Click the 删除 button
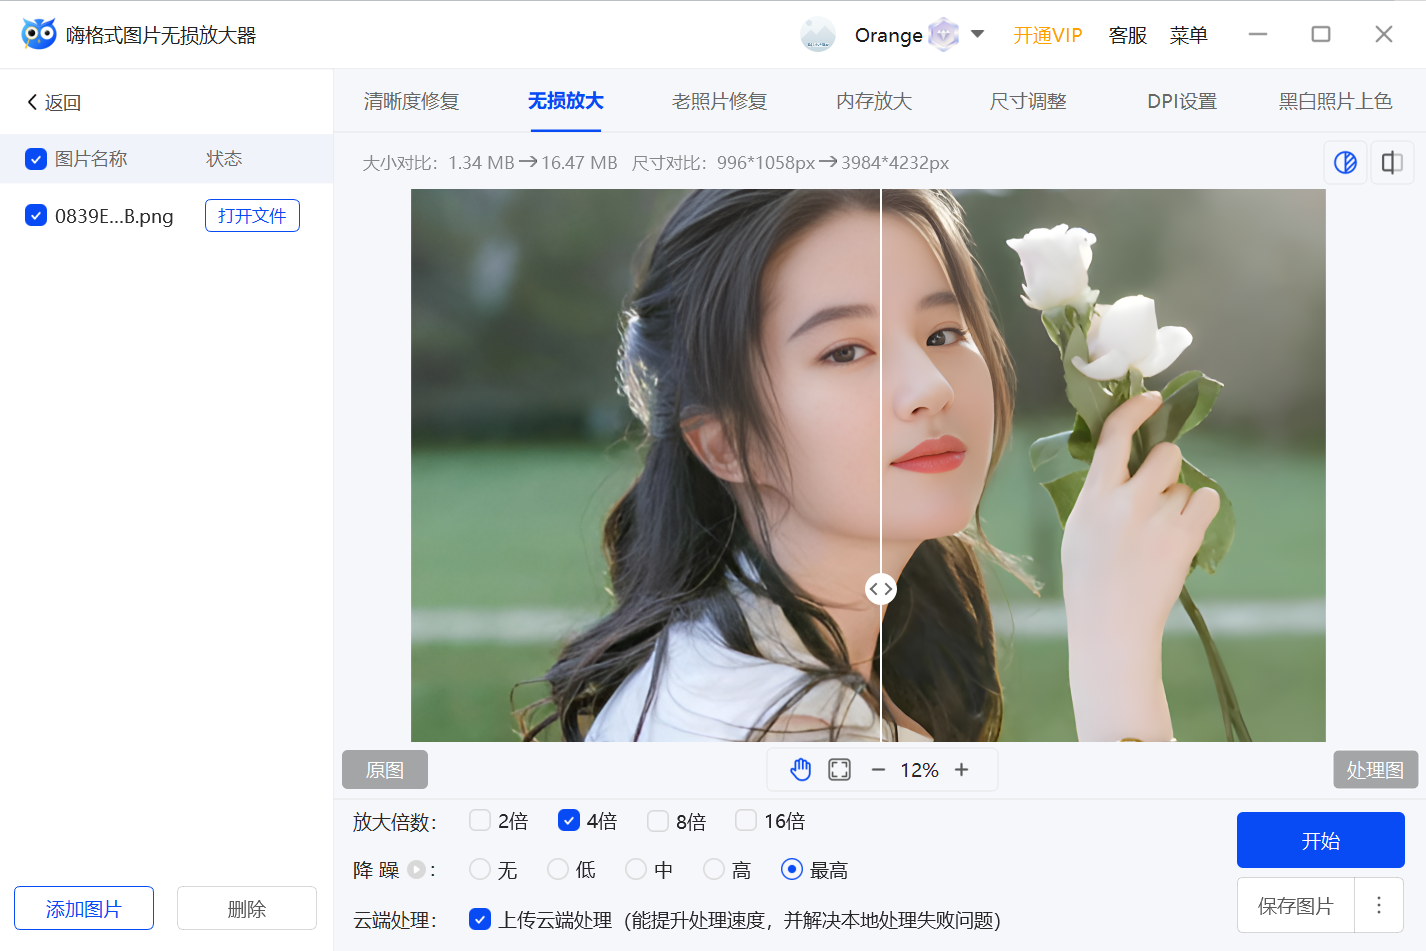The height and width of the screenshot is (951, 1426). [x=247, y=908]
